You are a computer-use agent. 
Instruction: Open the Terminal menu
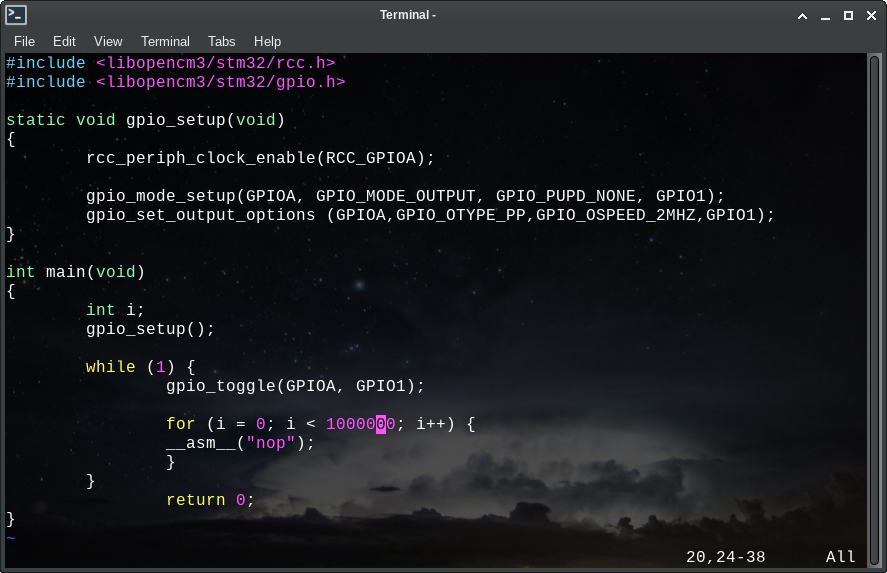[165, 41]
